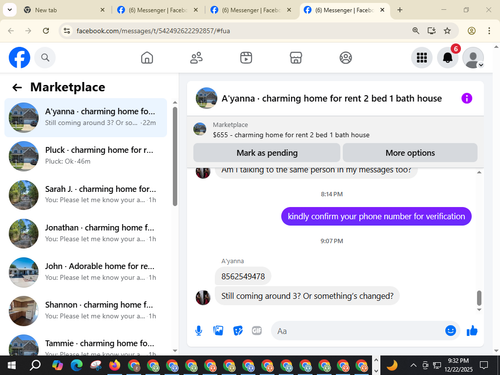The height and width of the screenshot is (375, 500).
Task: Open the Windows Start menu
Action: 11,365
